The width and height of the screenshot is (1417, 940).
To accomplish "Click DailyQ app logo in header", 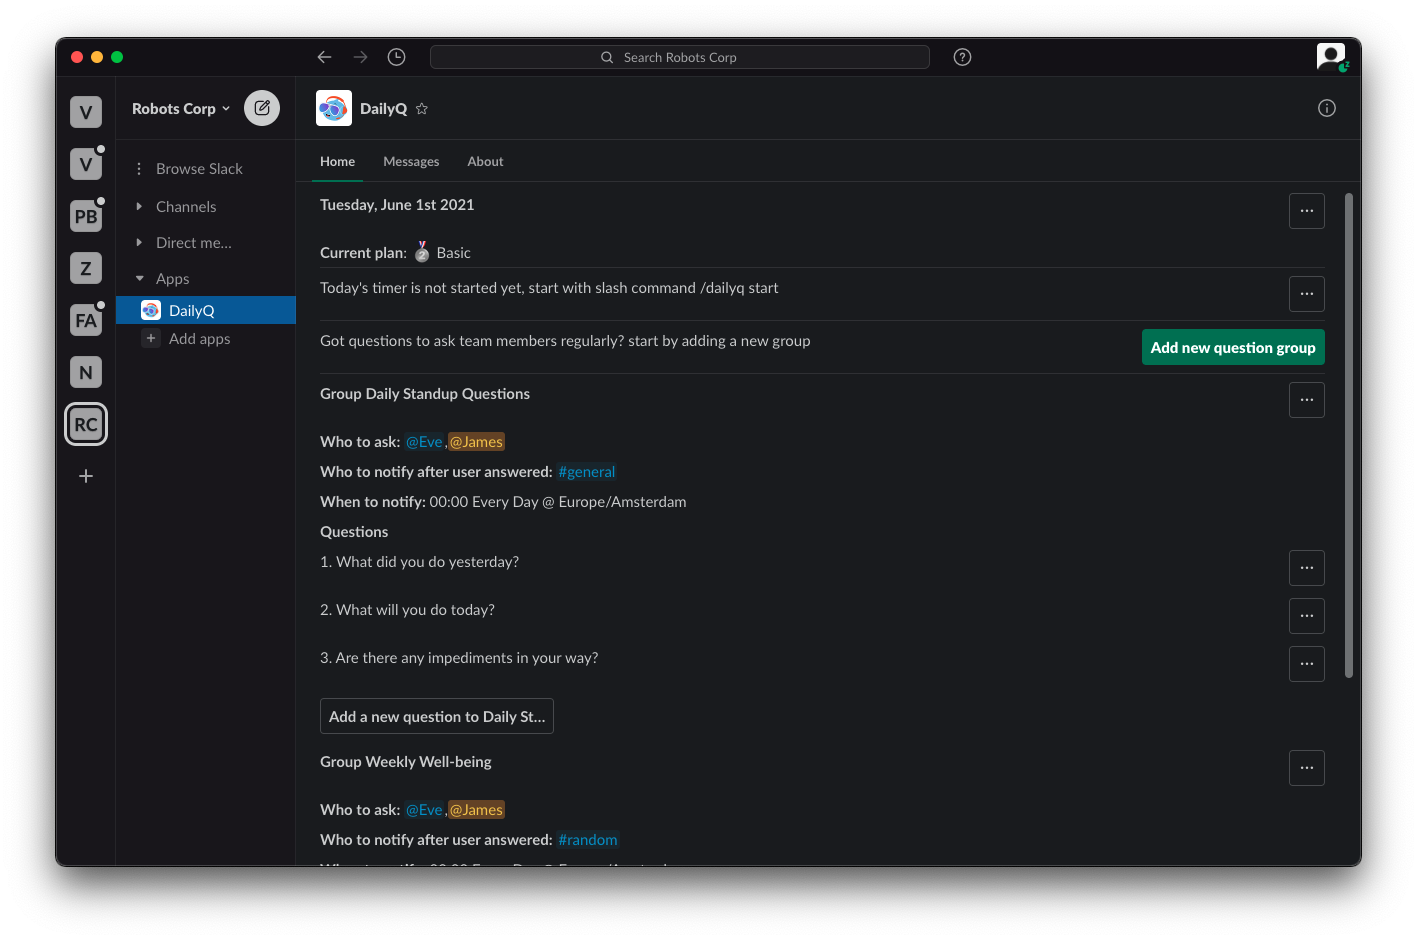I will [334, 108].
